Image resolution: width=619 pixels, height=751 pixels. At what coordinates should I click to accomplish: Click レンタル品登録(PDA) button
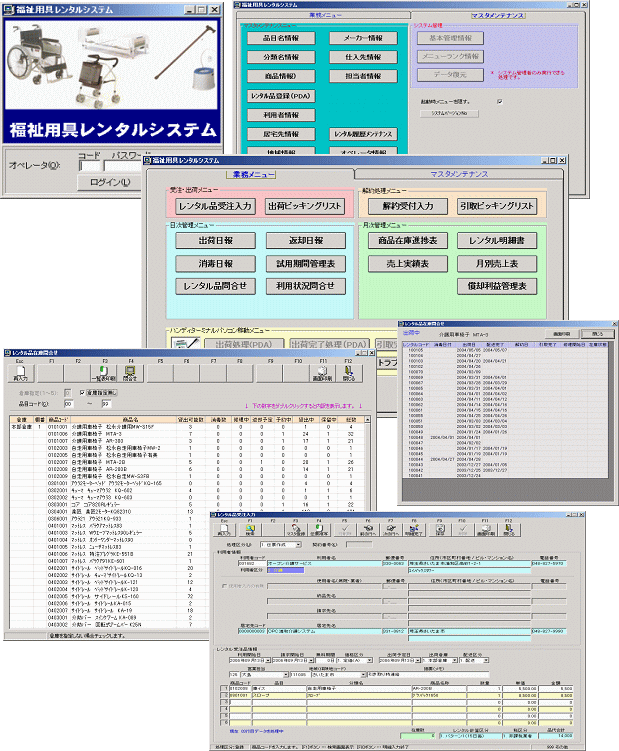point(281,96)
